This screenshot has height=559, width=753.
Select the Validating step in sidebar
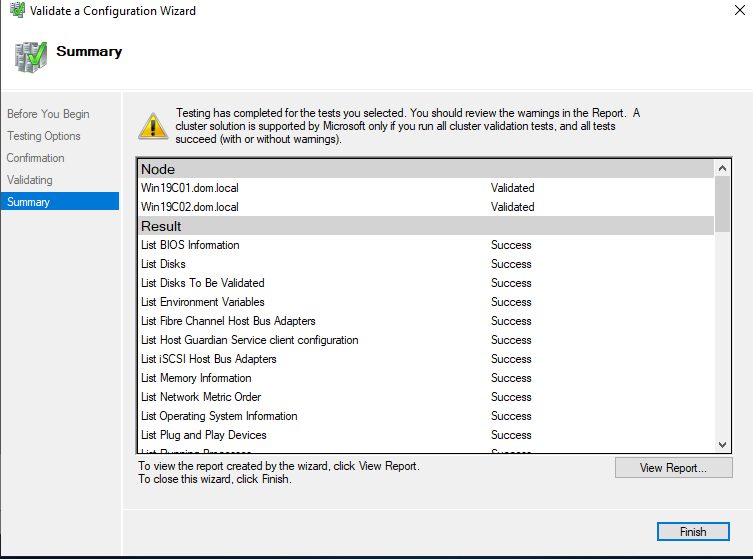pyautogui.click(x=30, y=180)
